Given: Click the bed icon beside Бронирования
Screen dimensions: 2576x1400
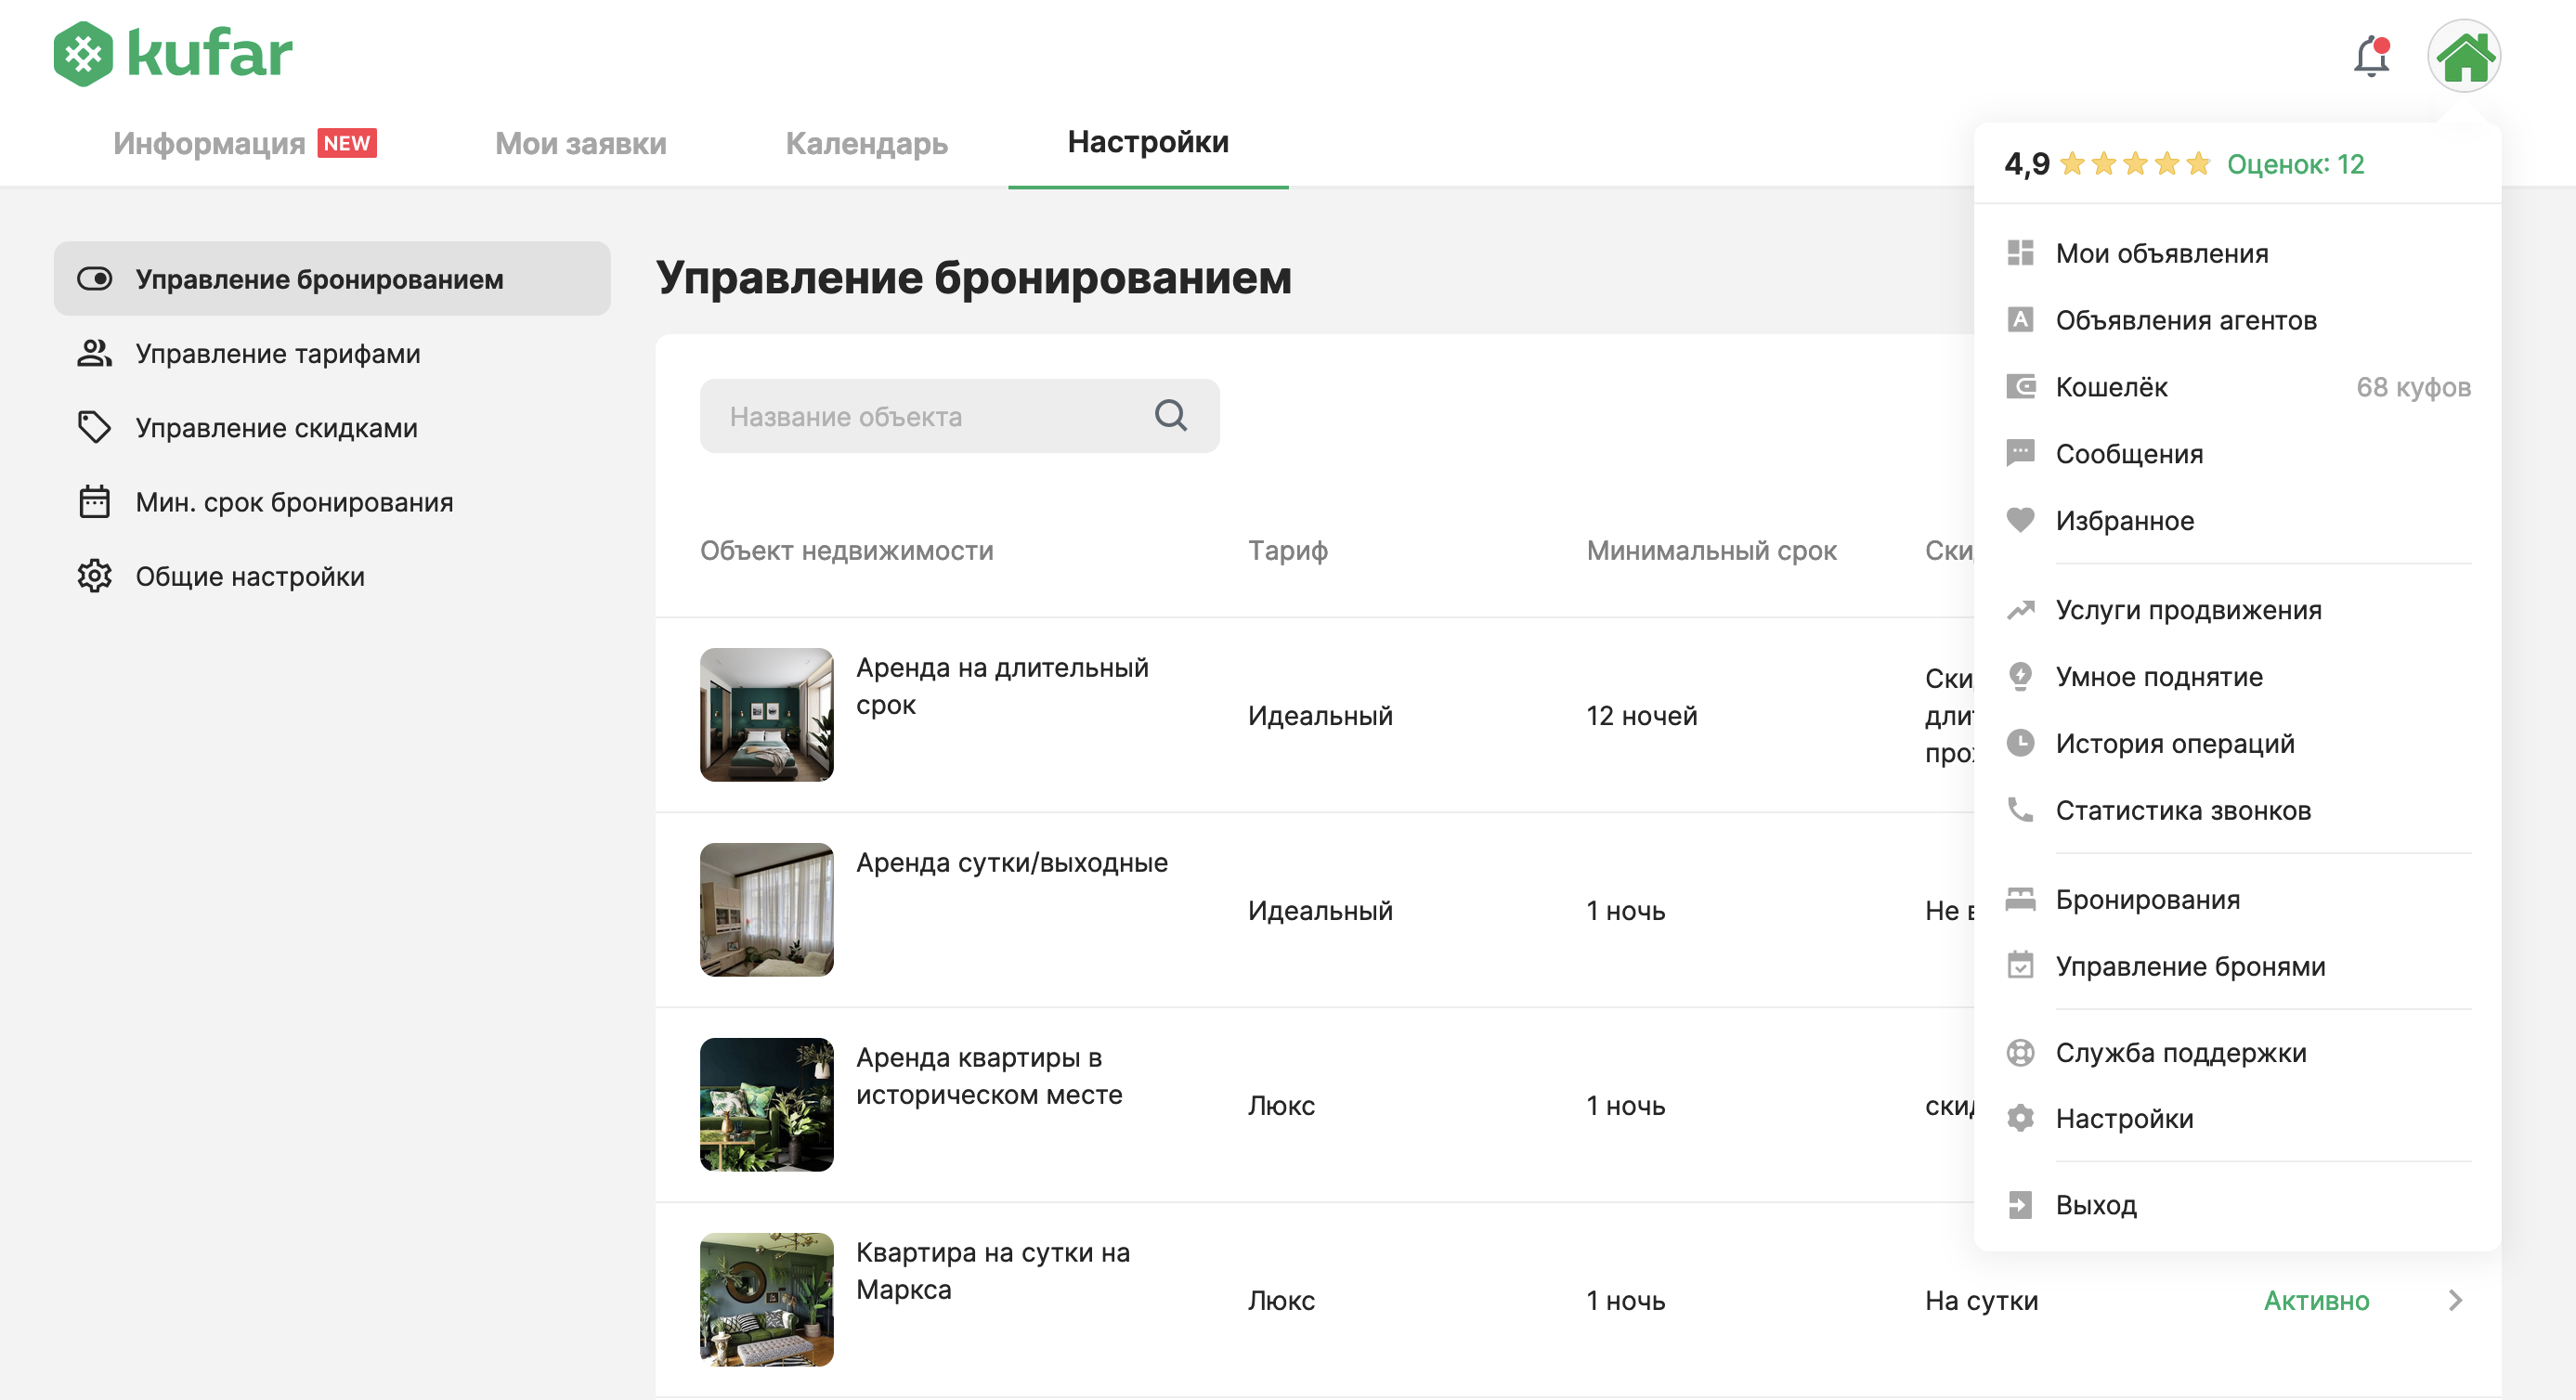Looking at the screenshot, I should (x=2020, y=899).
